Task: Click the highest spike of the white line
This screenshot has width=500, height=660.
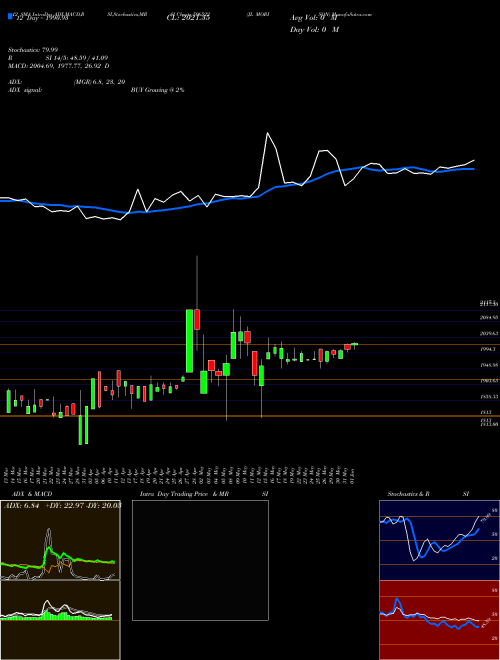Action: [267, 133]
